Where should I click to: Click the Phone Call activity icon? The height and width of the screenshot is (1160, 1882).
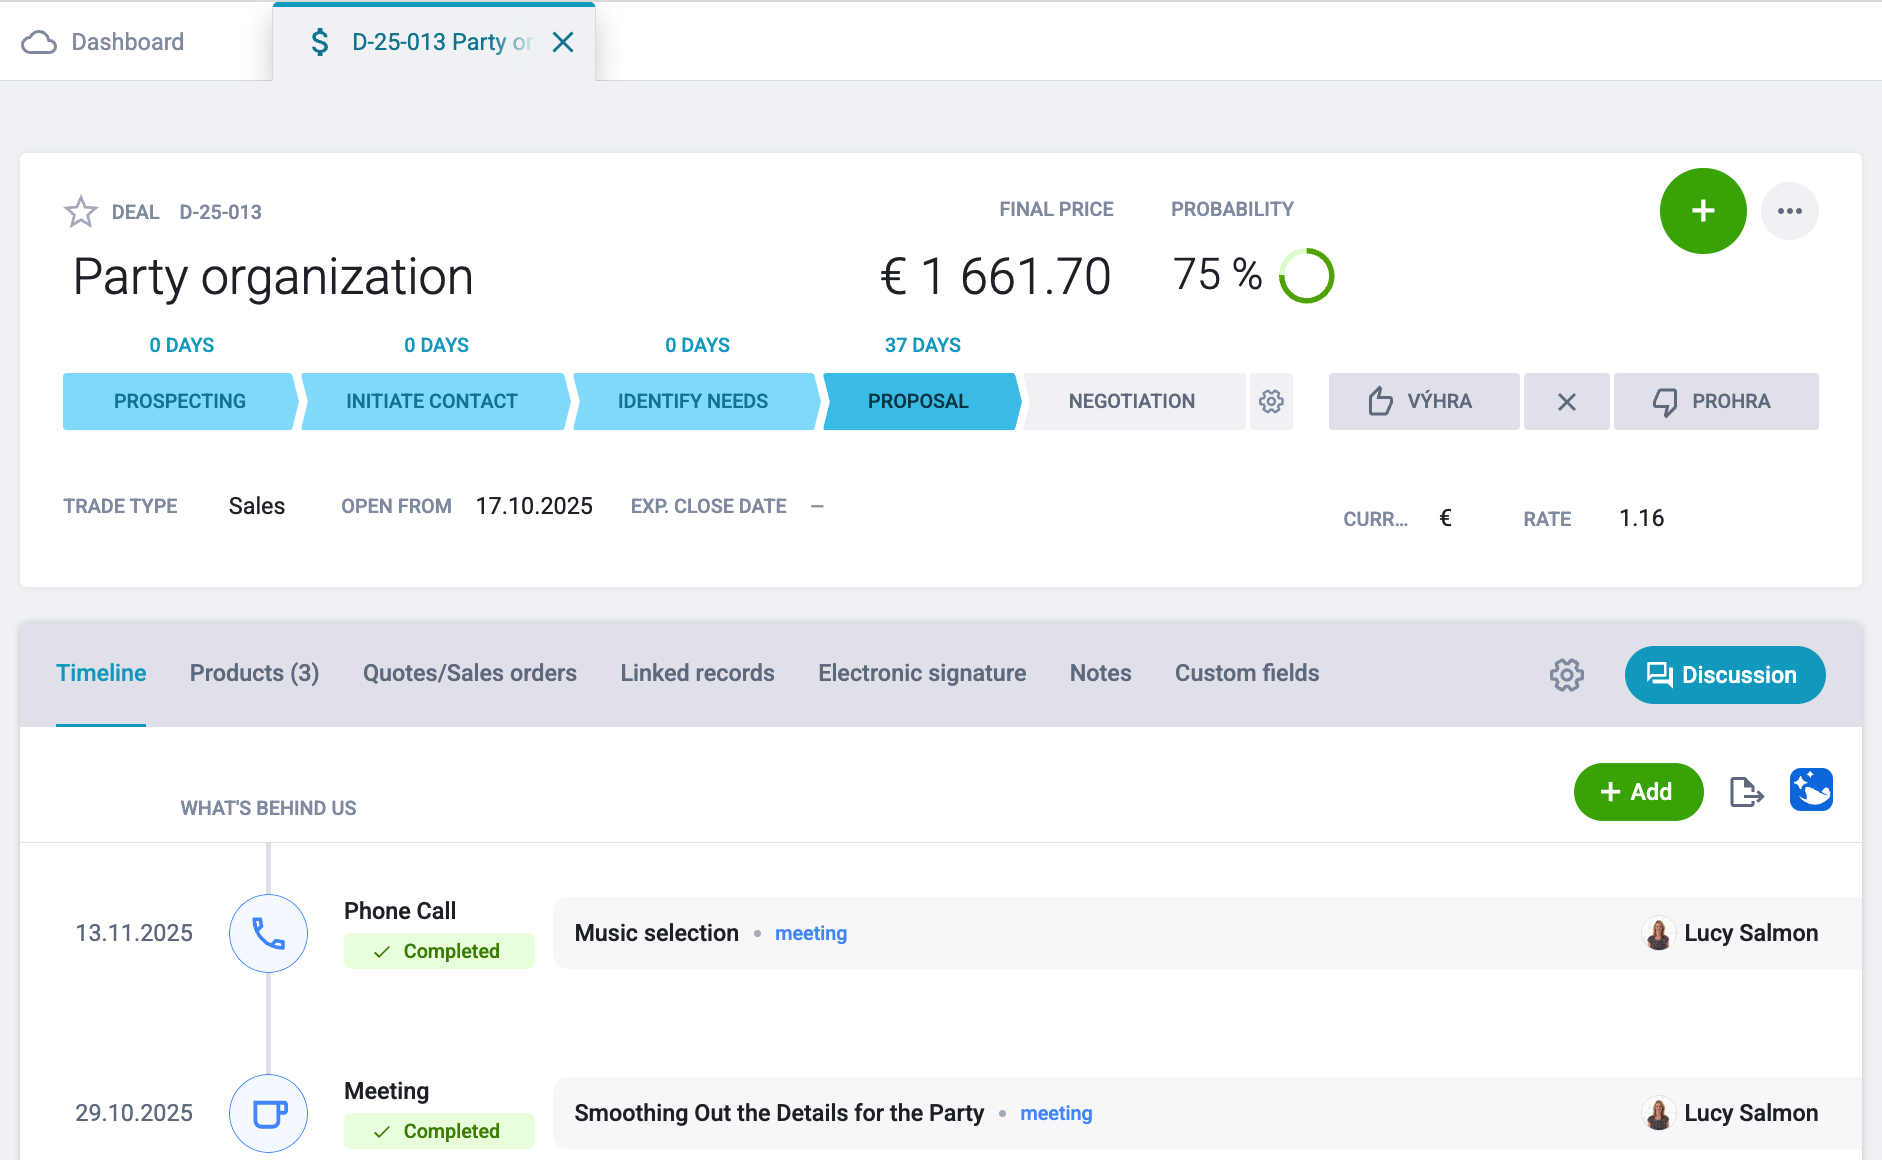pos(268,933)
